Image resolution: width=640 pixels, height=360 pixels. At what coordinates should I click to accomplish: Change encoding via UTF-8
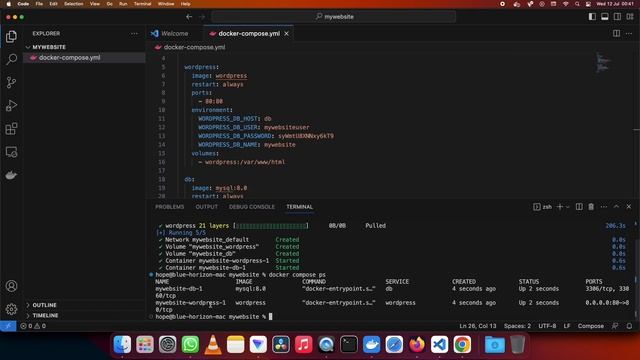pos(547,326)
